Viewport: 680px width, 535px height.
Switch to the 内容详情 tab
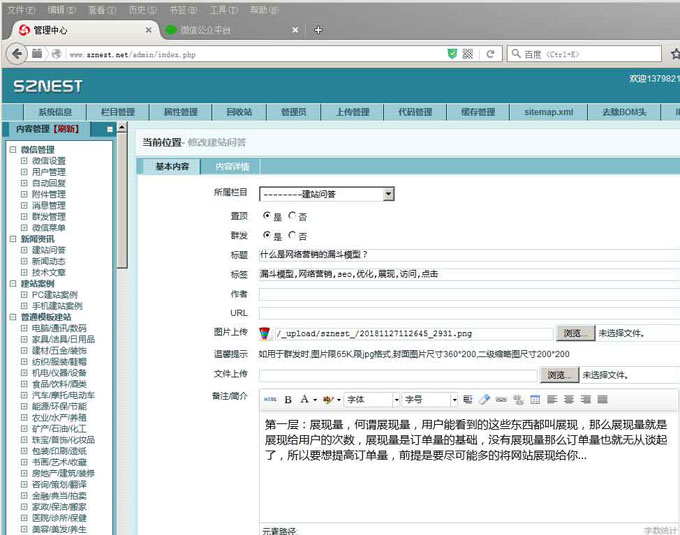pyautogui.click(x=232, y=166)
